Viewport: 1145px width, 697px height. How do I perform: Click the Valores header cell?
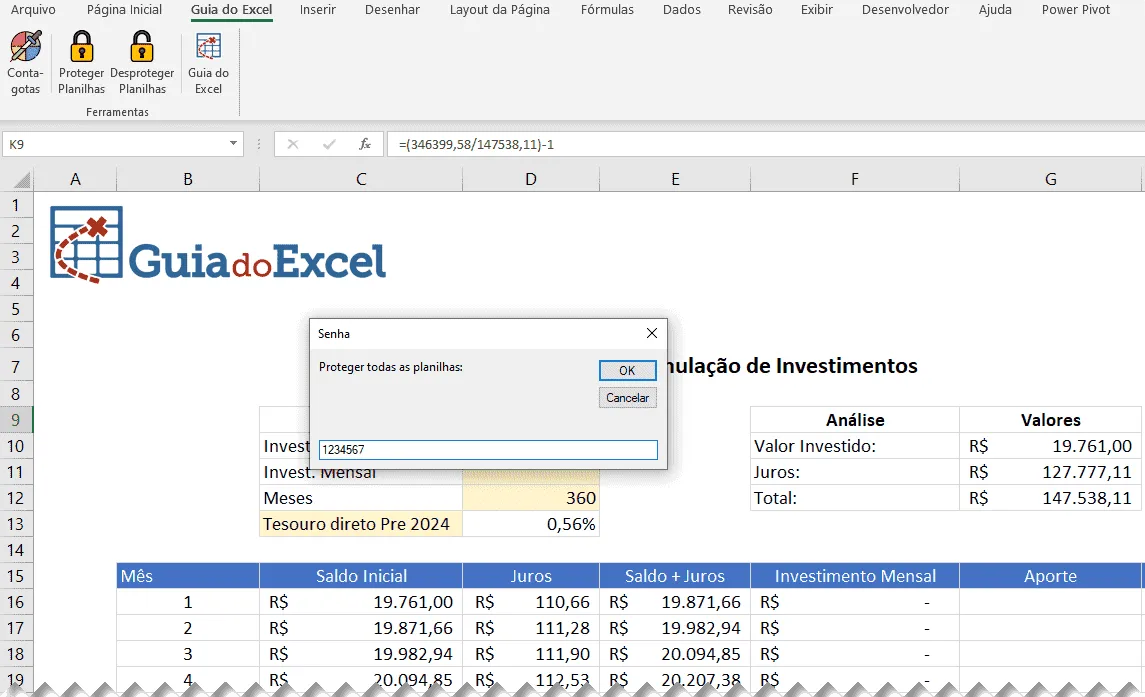pos(1051,420)
